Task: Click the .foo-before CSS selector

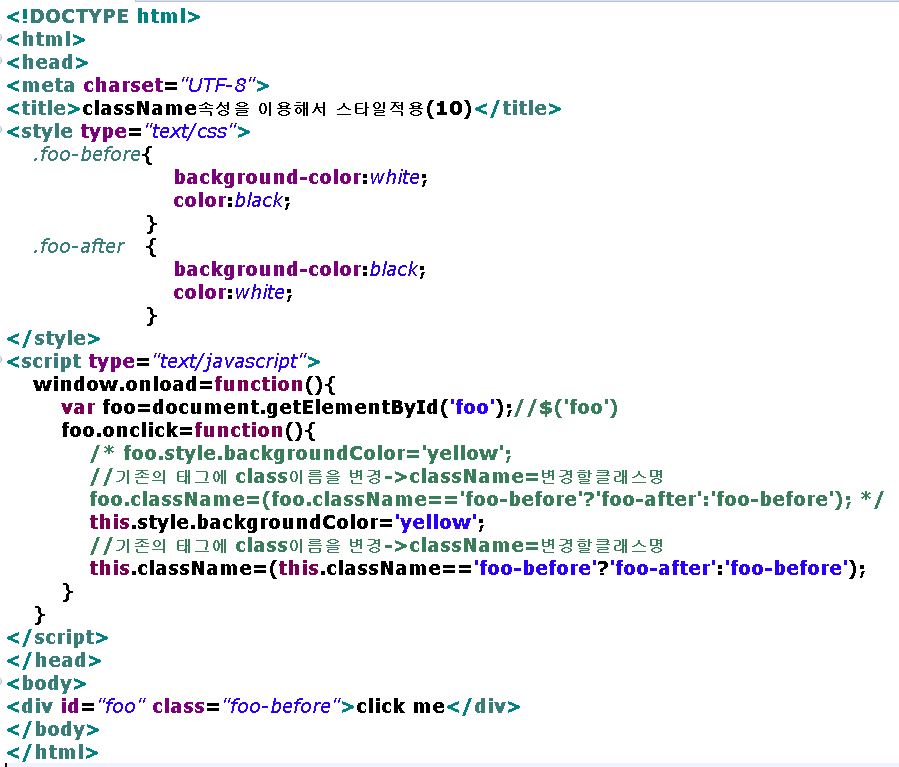Action: 87,154
